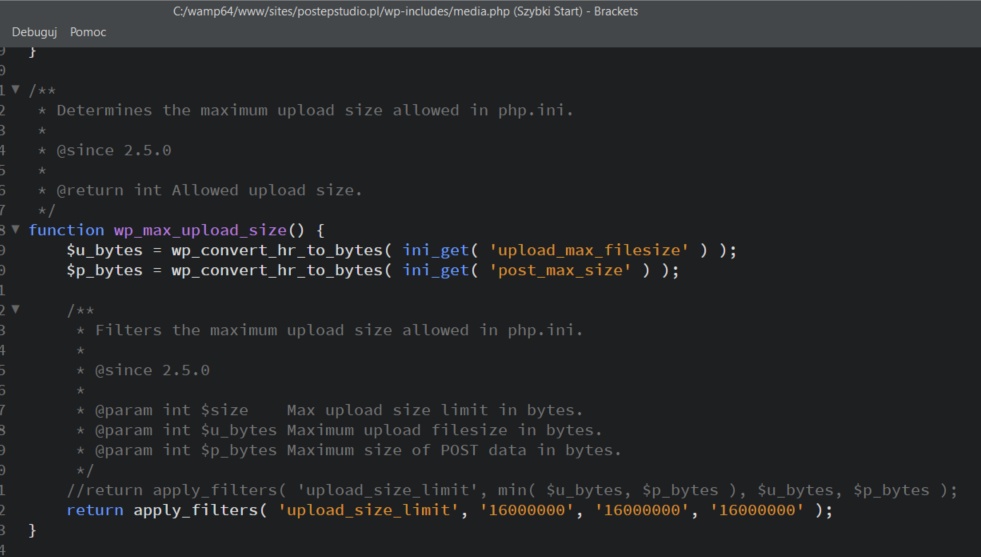
Task: Click the '@return int Allowed upload size' comment
Action: pyautogui.click(x=209, y=190)
